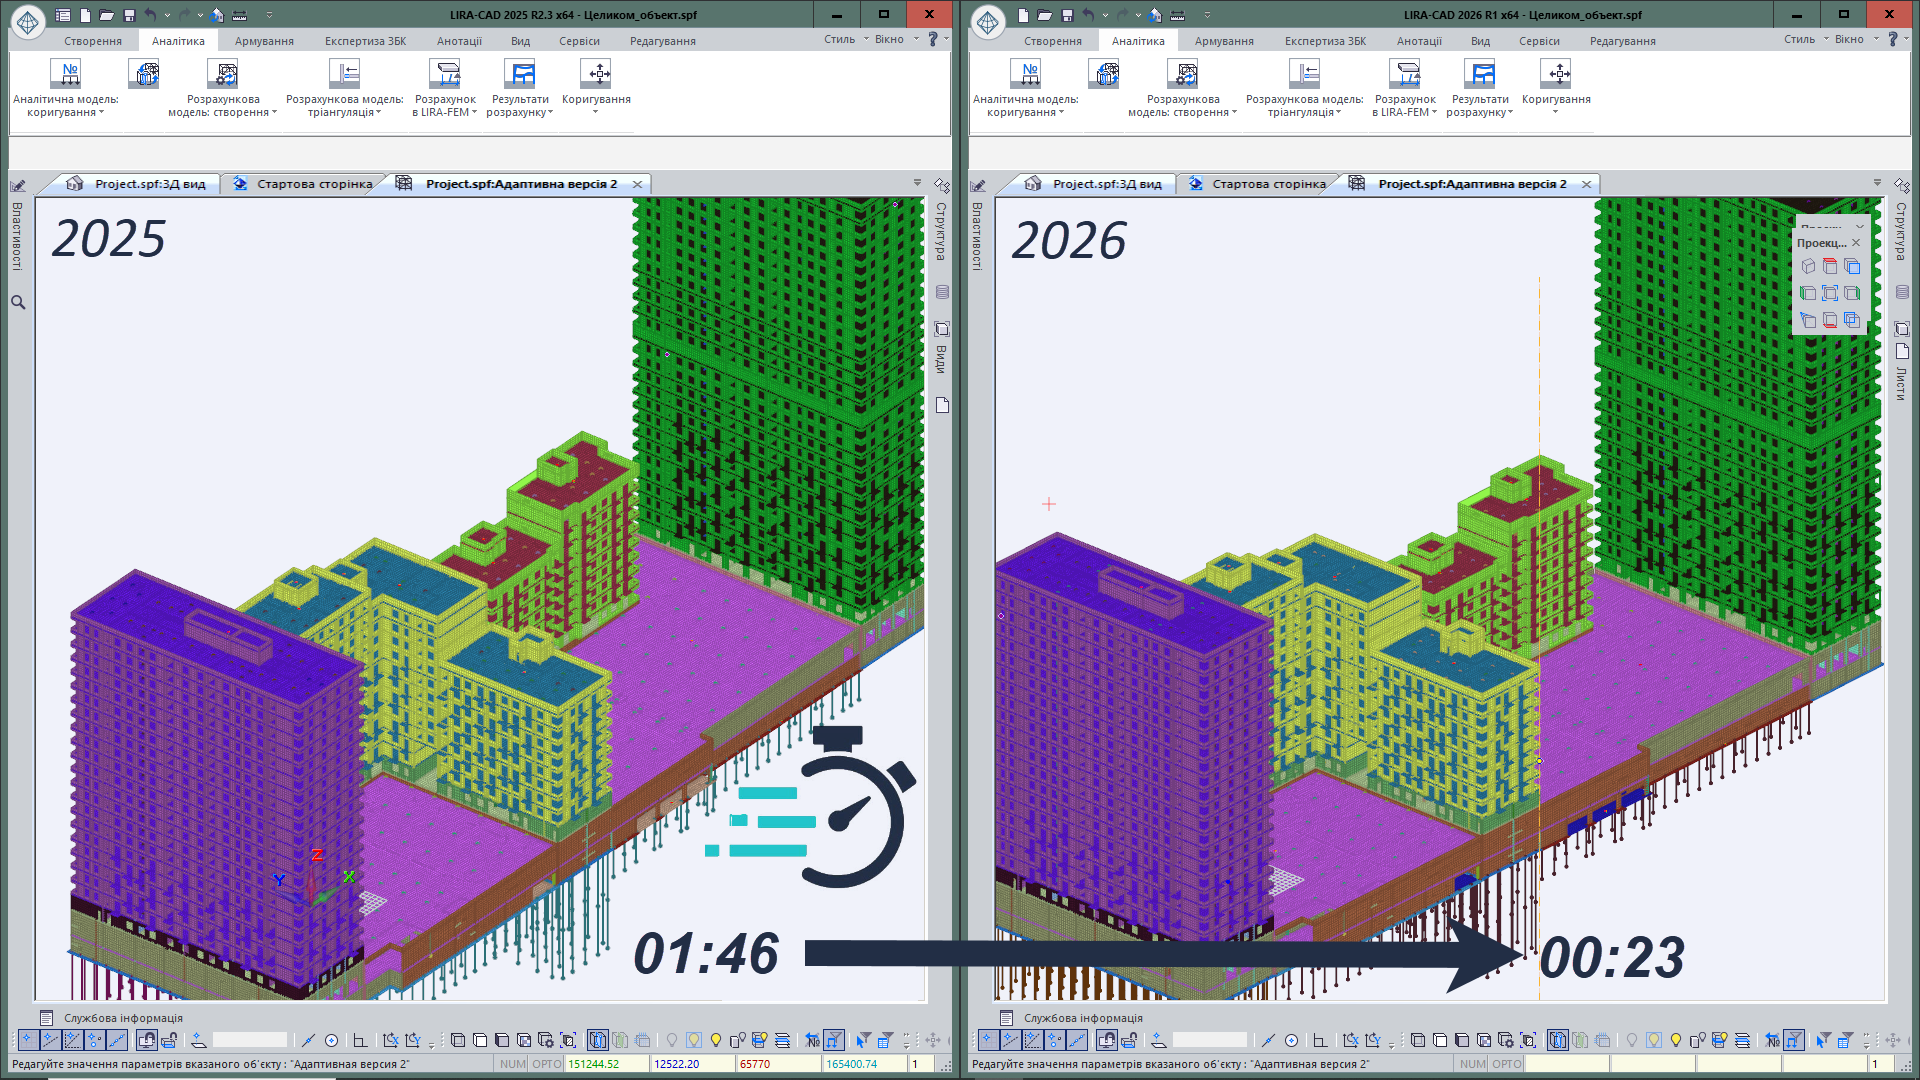Expand 'Розрахункова модель: створення' dropdown in left ribbon
The height and width of the screenshot is (1080, 1920).
pos(274,113)
